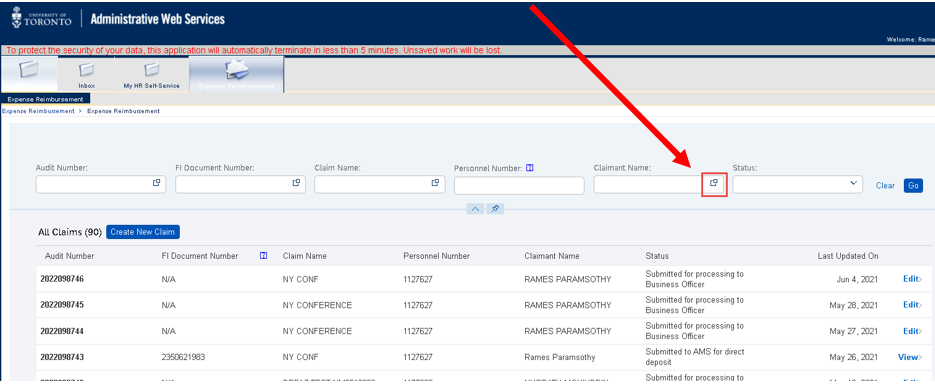Open value help for Claimant Name field
935x385 pixels.
click(x=714, y=184)
